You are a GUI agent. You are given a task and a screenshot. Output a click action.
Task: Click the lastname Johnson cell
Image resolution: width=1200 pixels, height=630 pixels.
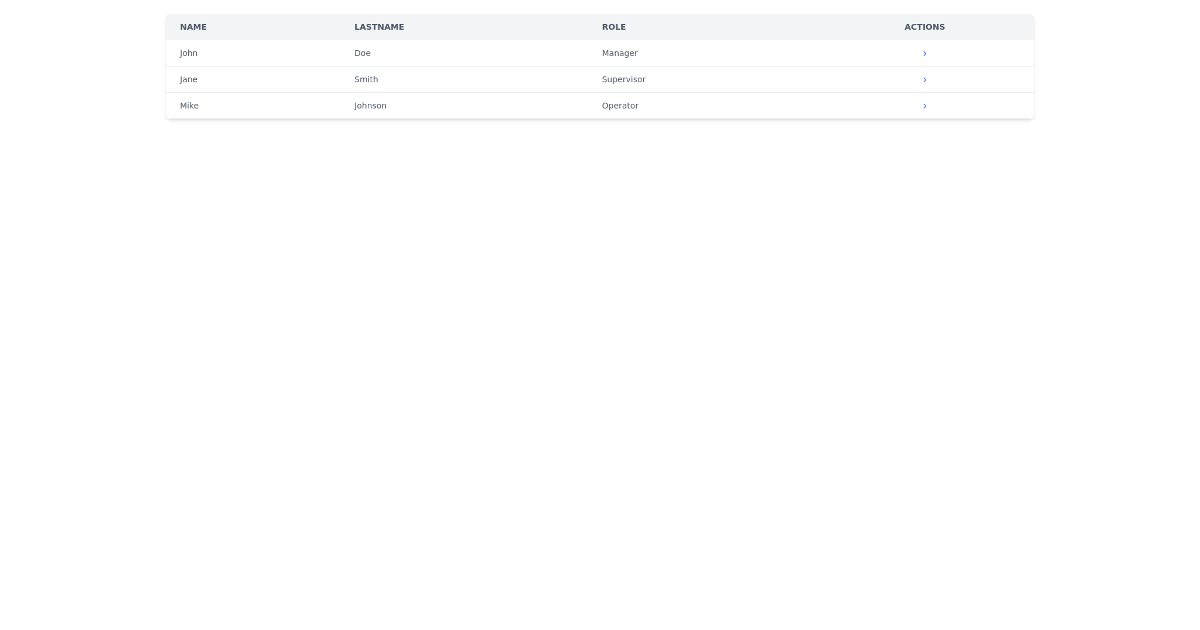click(x=370, y=105)
